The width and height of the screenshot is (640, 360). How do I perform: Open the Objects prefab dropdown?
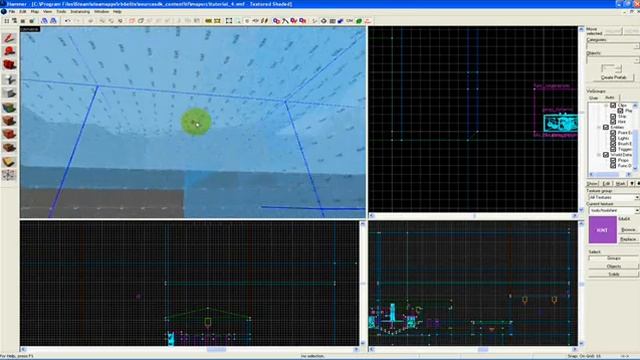coord(613,60)
